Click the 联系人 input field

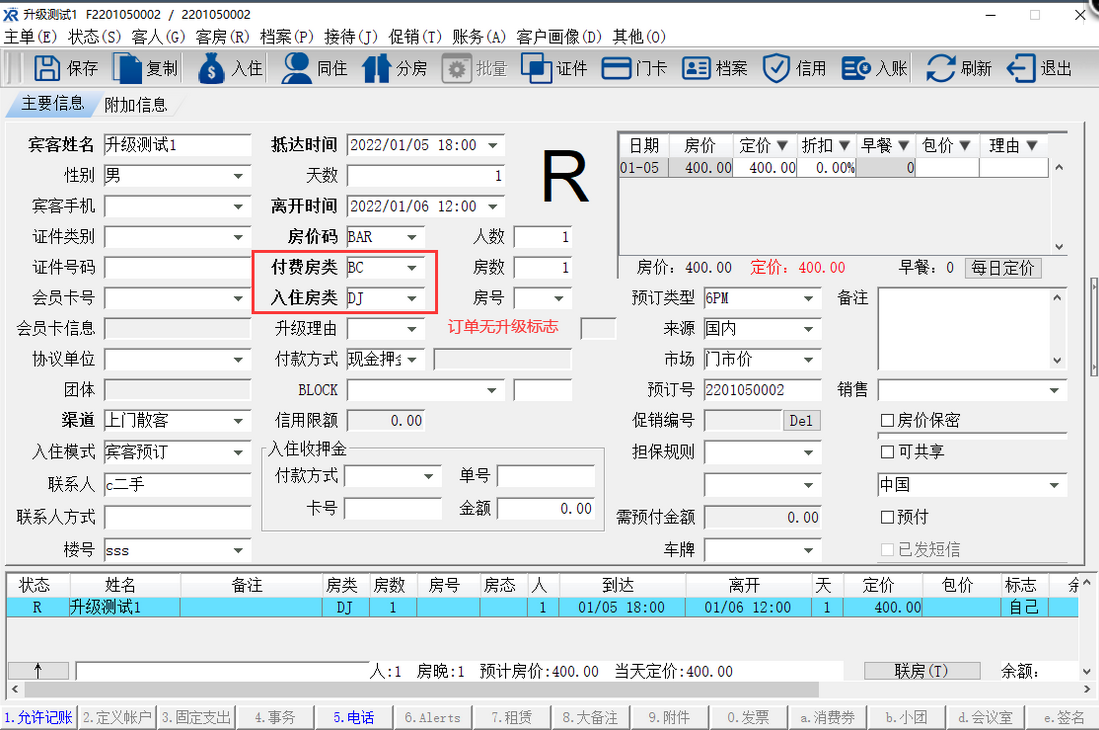pyautogui.click(x=177, y=484)
